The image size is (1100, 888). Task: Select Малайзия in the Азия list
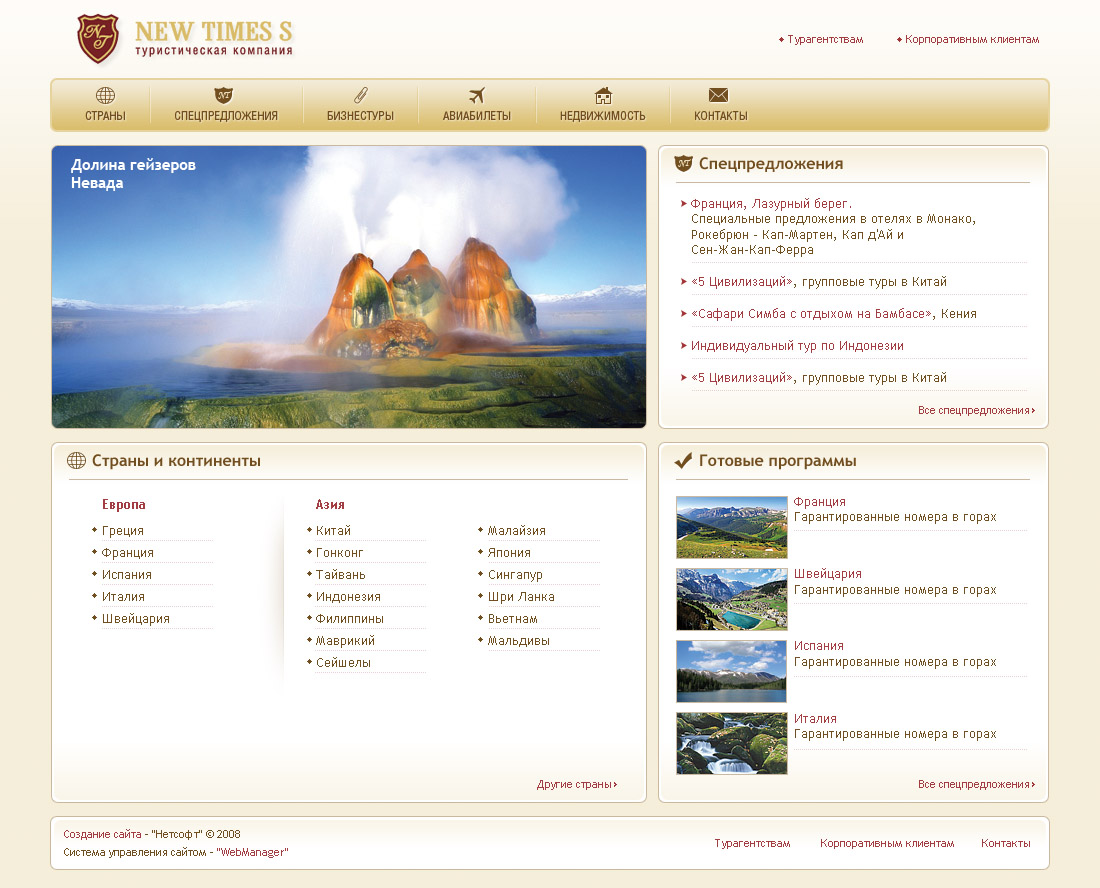[517, 531]
